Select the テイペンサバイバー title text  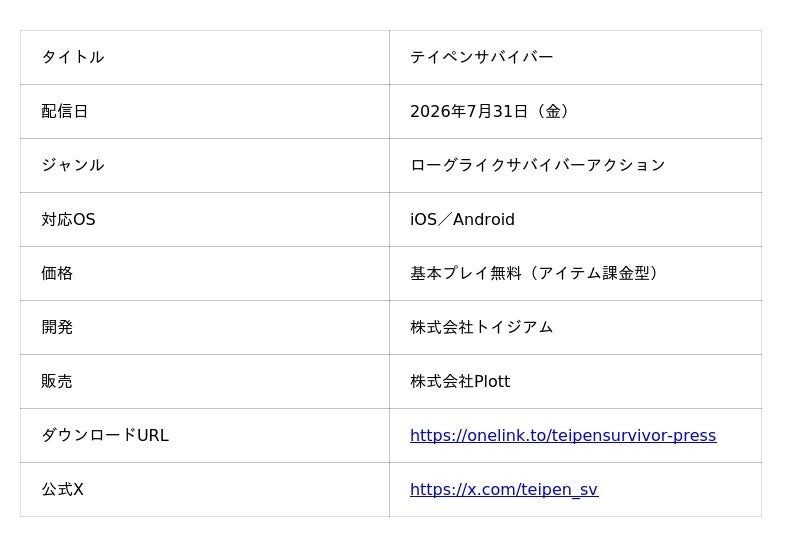(481, 57)
